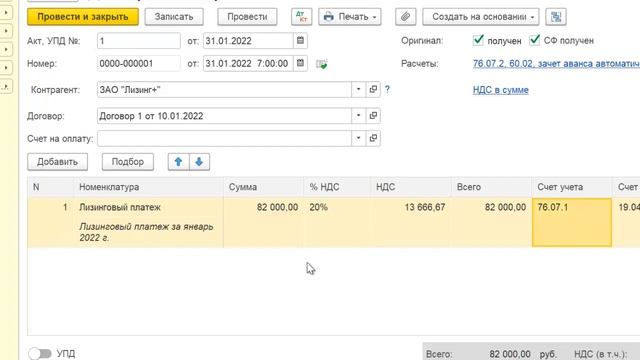Screen dimensions: 640x360
Task: Toggle the СФ получен checkbox
Action: [534, 40]
